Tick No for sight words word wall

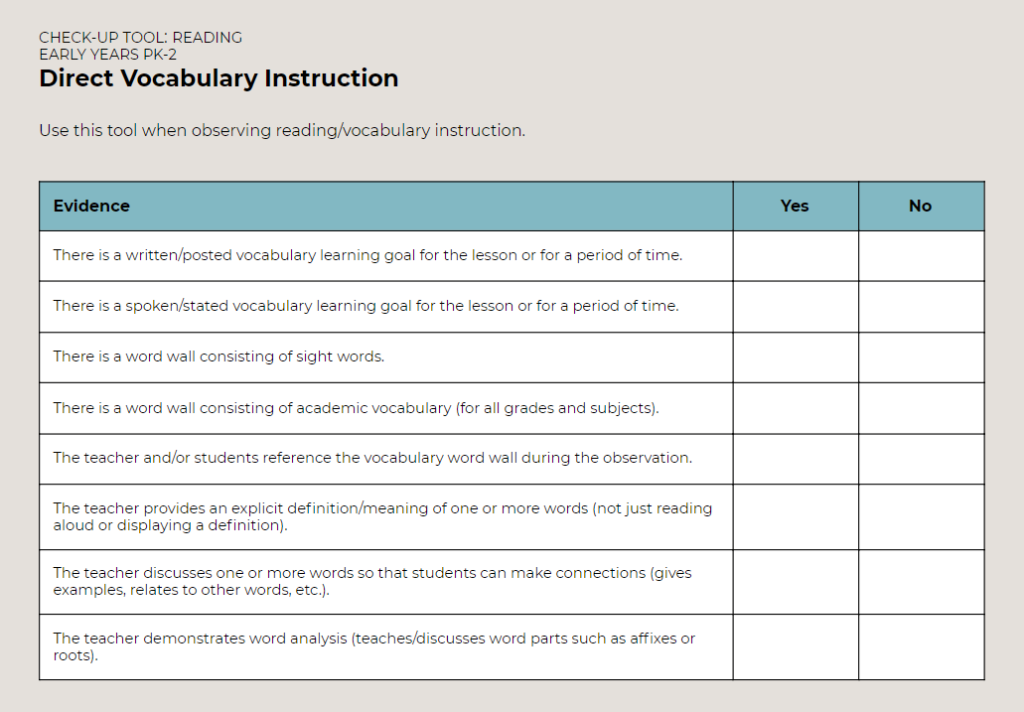(921, 357)
